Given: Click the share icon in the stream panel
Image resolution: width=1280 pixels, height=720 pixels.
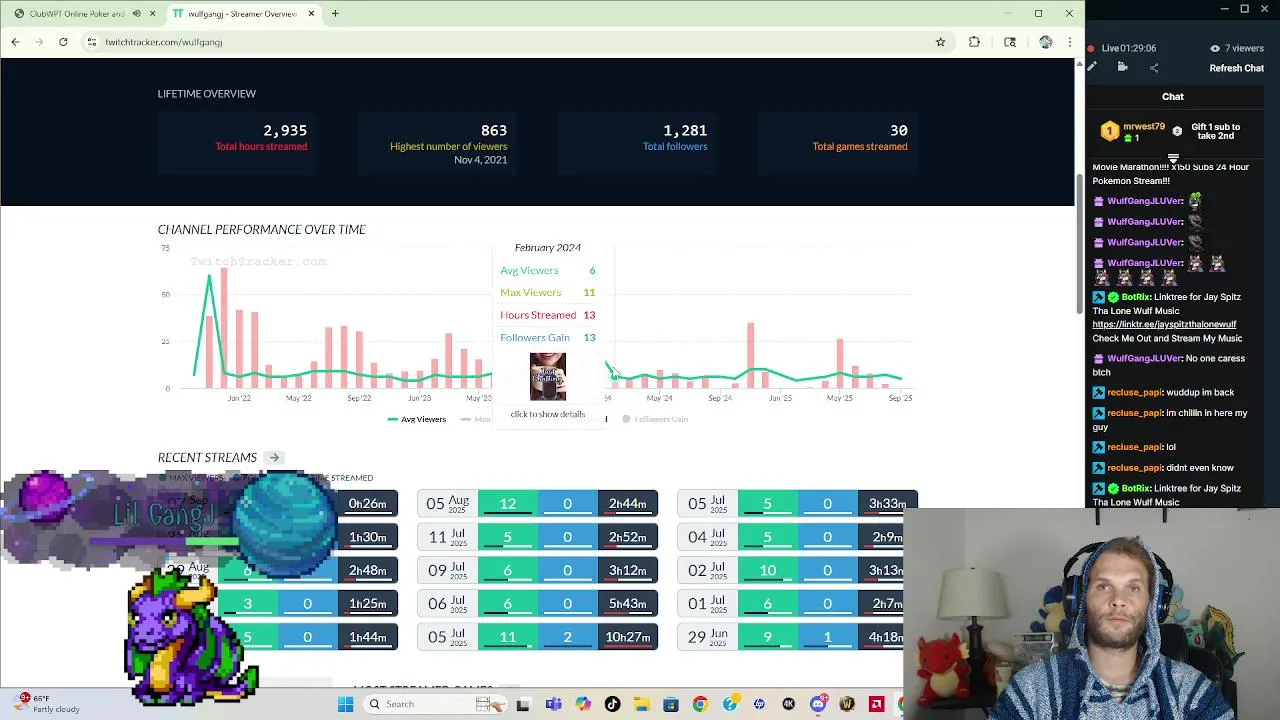Looking at the screenshot, I should point(1154,68).
